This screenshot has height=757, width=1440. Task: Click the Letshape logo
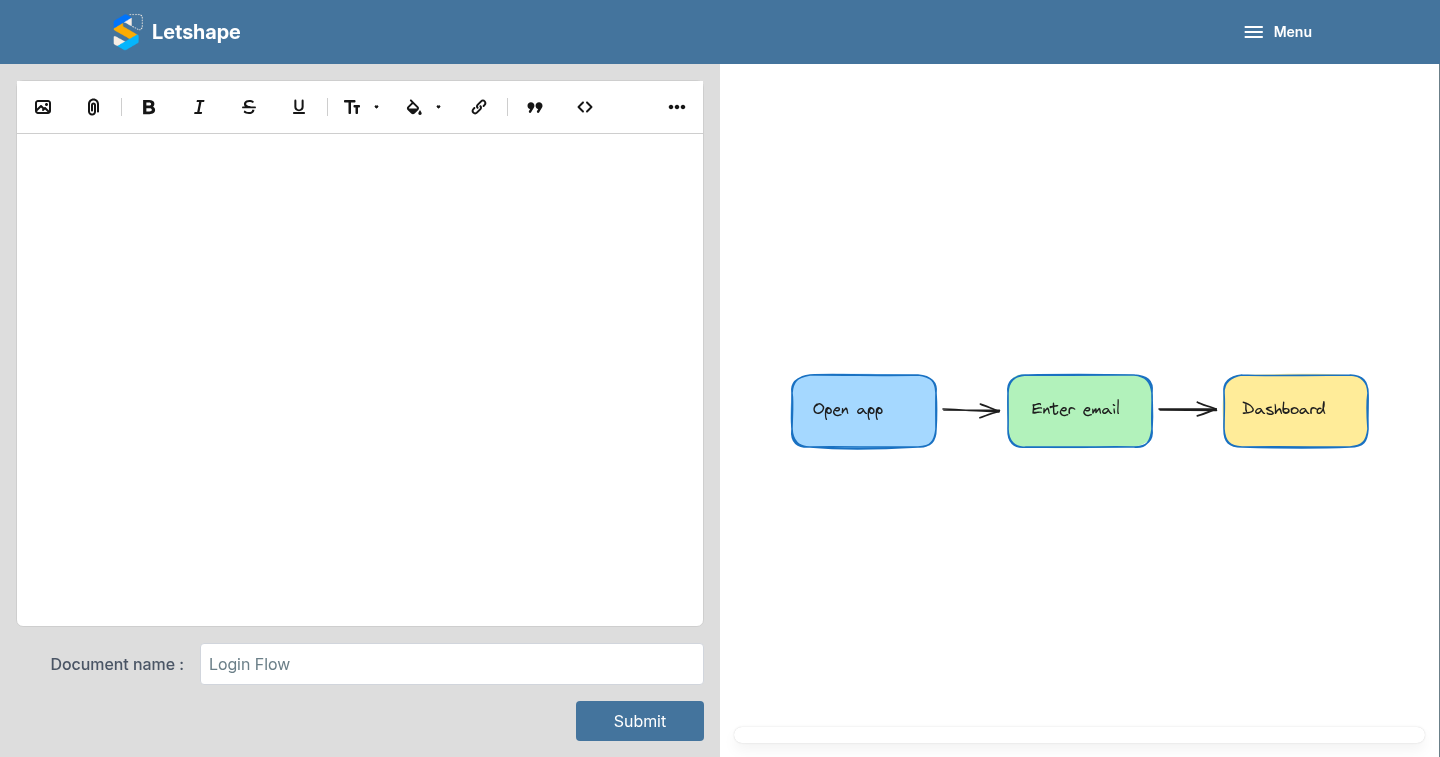point(176,32)
